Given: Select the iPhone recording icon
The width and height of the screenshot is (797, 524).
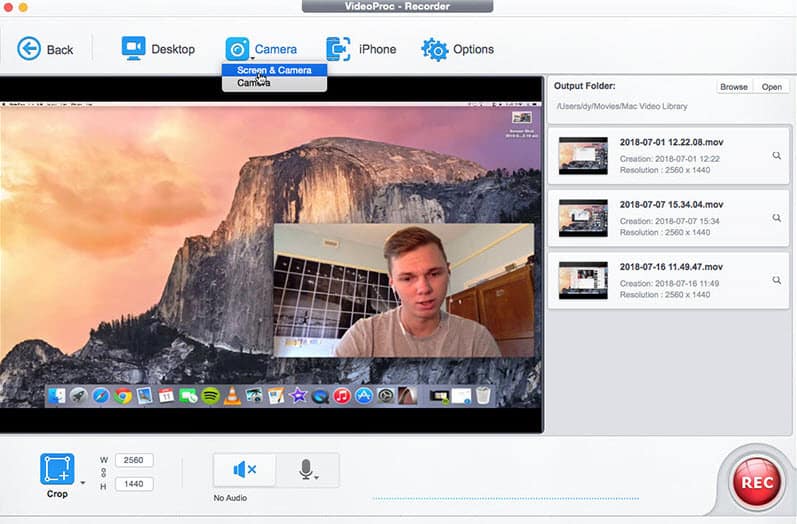Looking at the screenshot, I should (338, 48).
